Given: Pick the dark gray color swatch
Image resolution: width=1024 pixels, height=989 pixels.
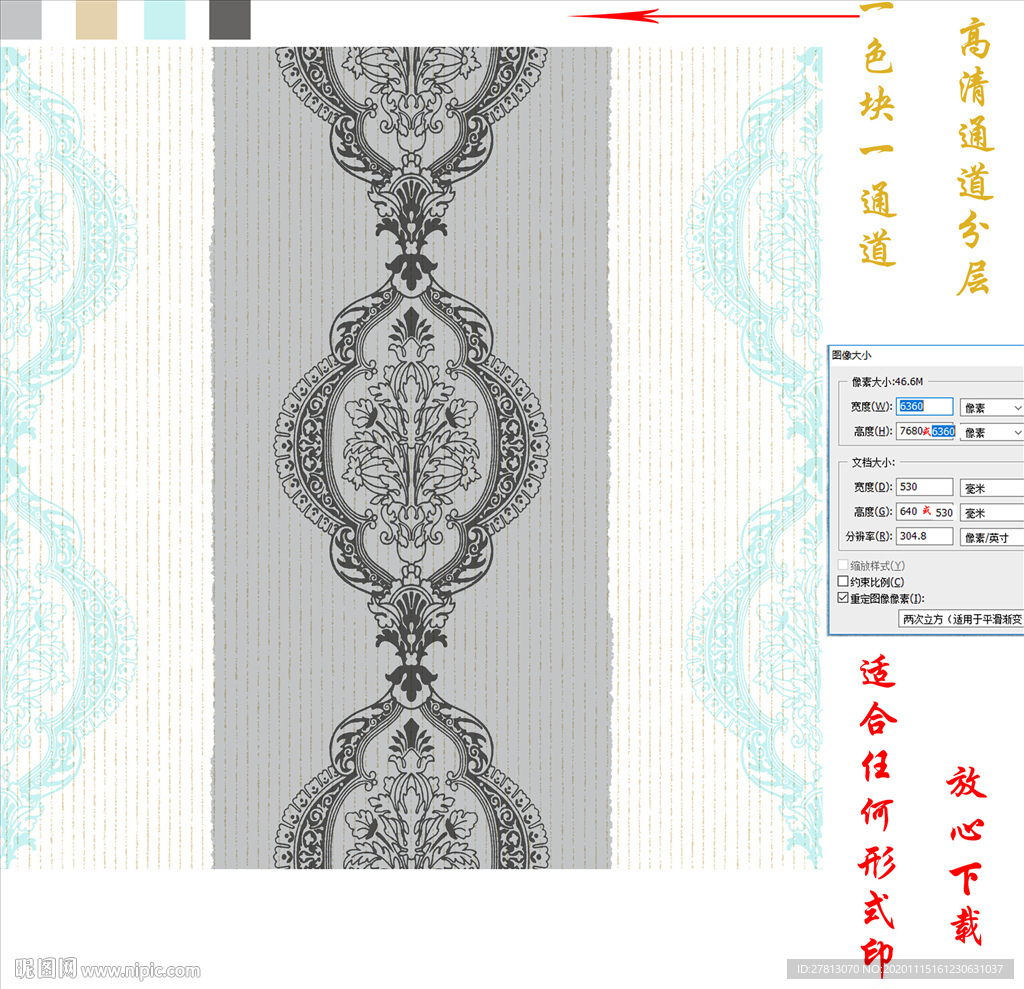Looking at the screenshot, I should (x=230, y=20).
